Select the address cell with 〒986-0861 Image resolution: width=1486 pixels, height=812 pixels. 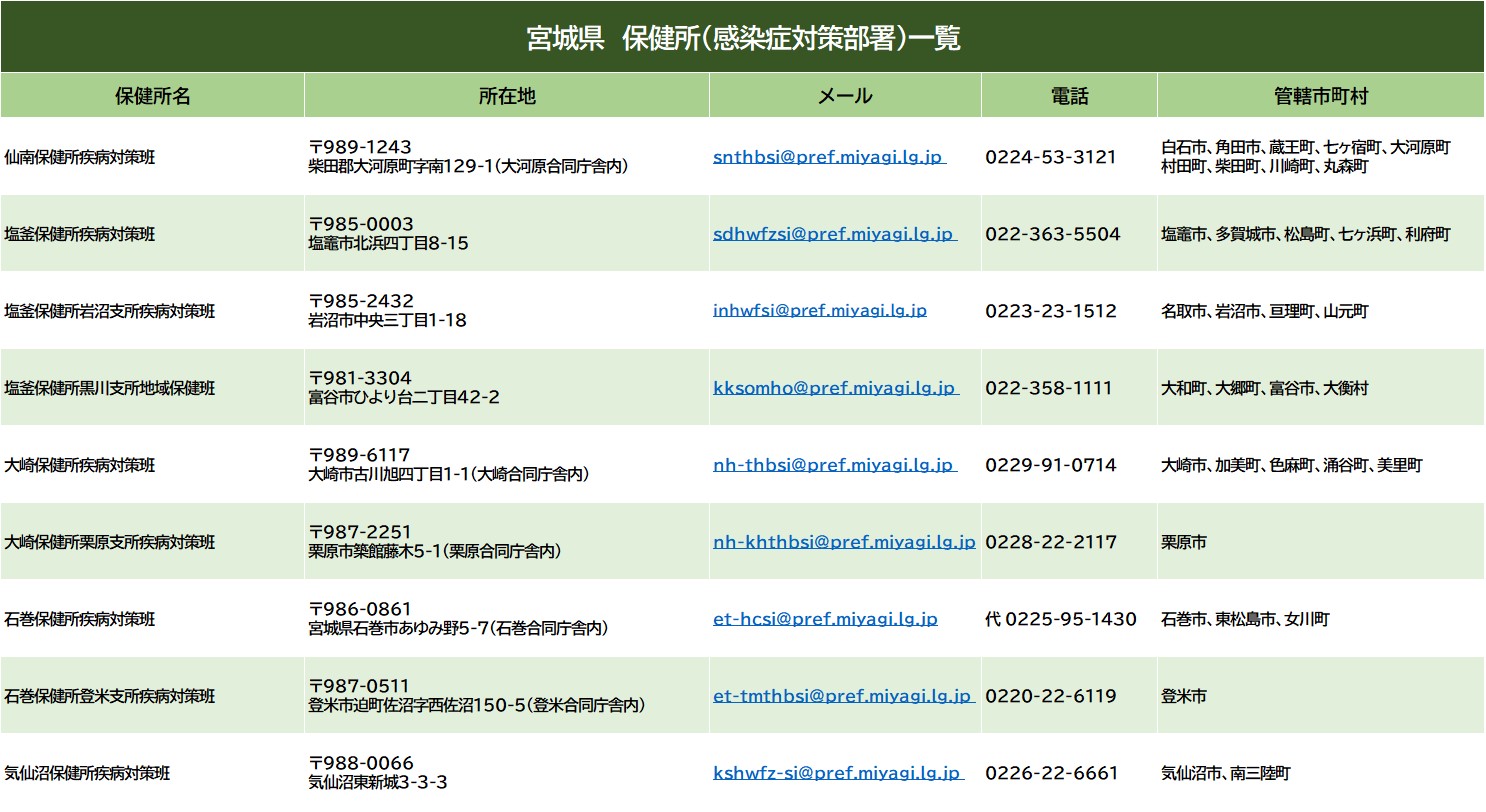507,619
